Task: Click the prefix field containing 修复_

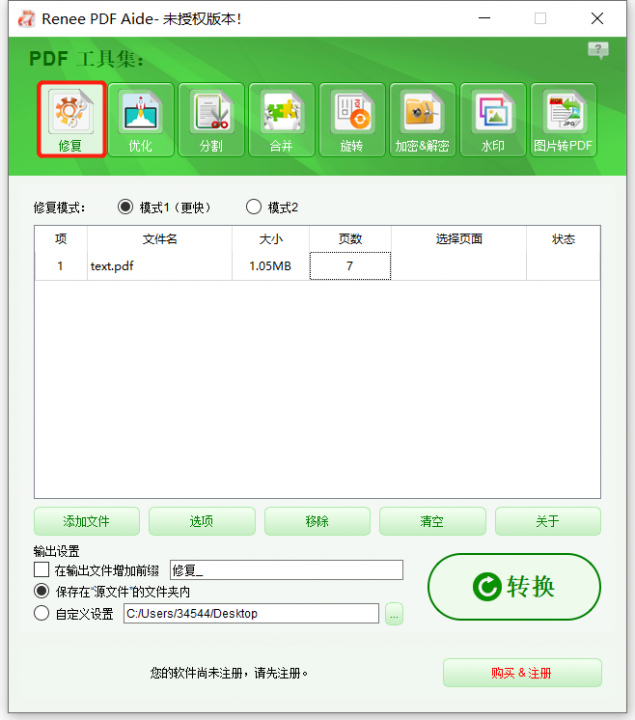Action: (x=287, y=570)
